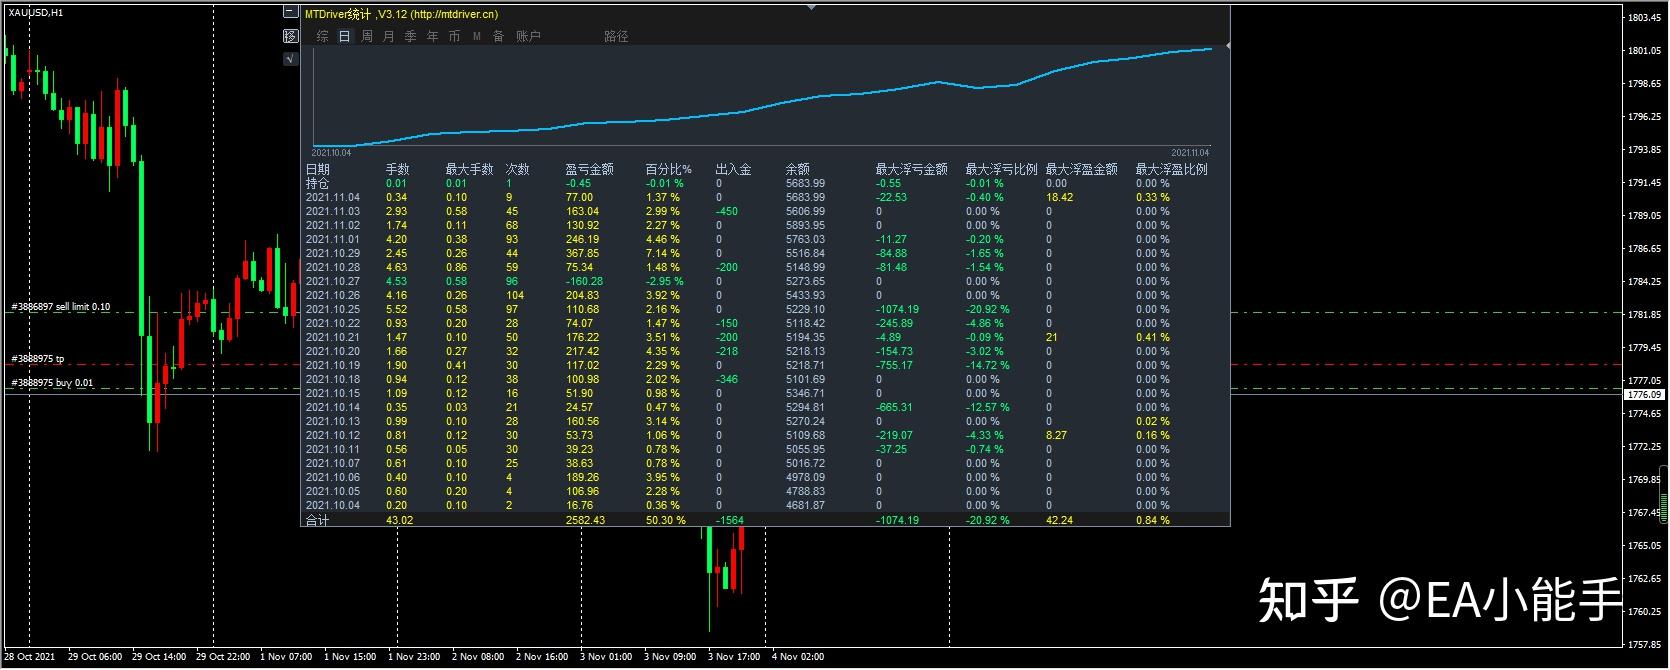Click the XAUUSD,H1 chart title
The image size is (1670, 670).
[x=35, y=13]
